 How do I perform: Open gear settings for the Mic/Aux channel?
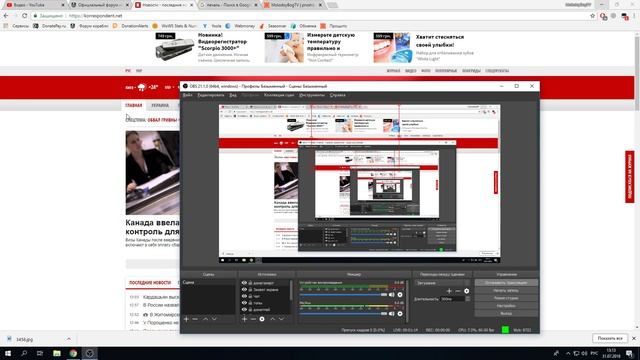[x=400, y=313]
